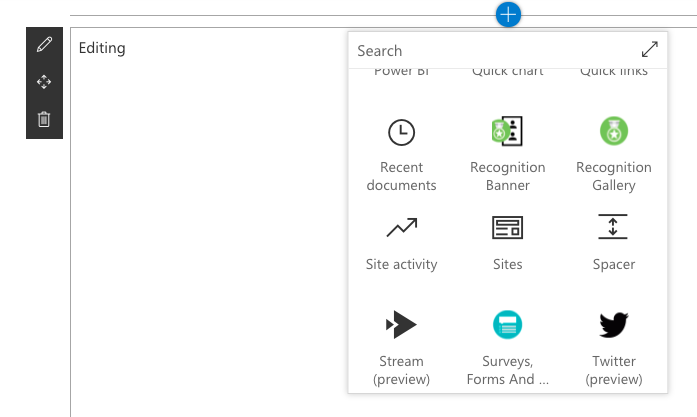This screenshot has width=697, height=417.
Task: Add the Recent documents web part
Action: [401, 153]
